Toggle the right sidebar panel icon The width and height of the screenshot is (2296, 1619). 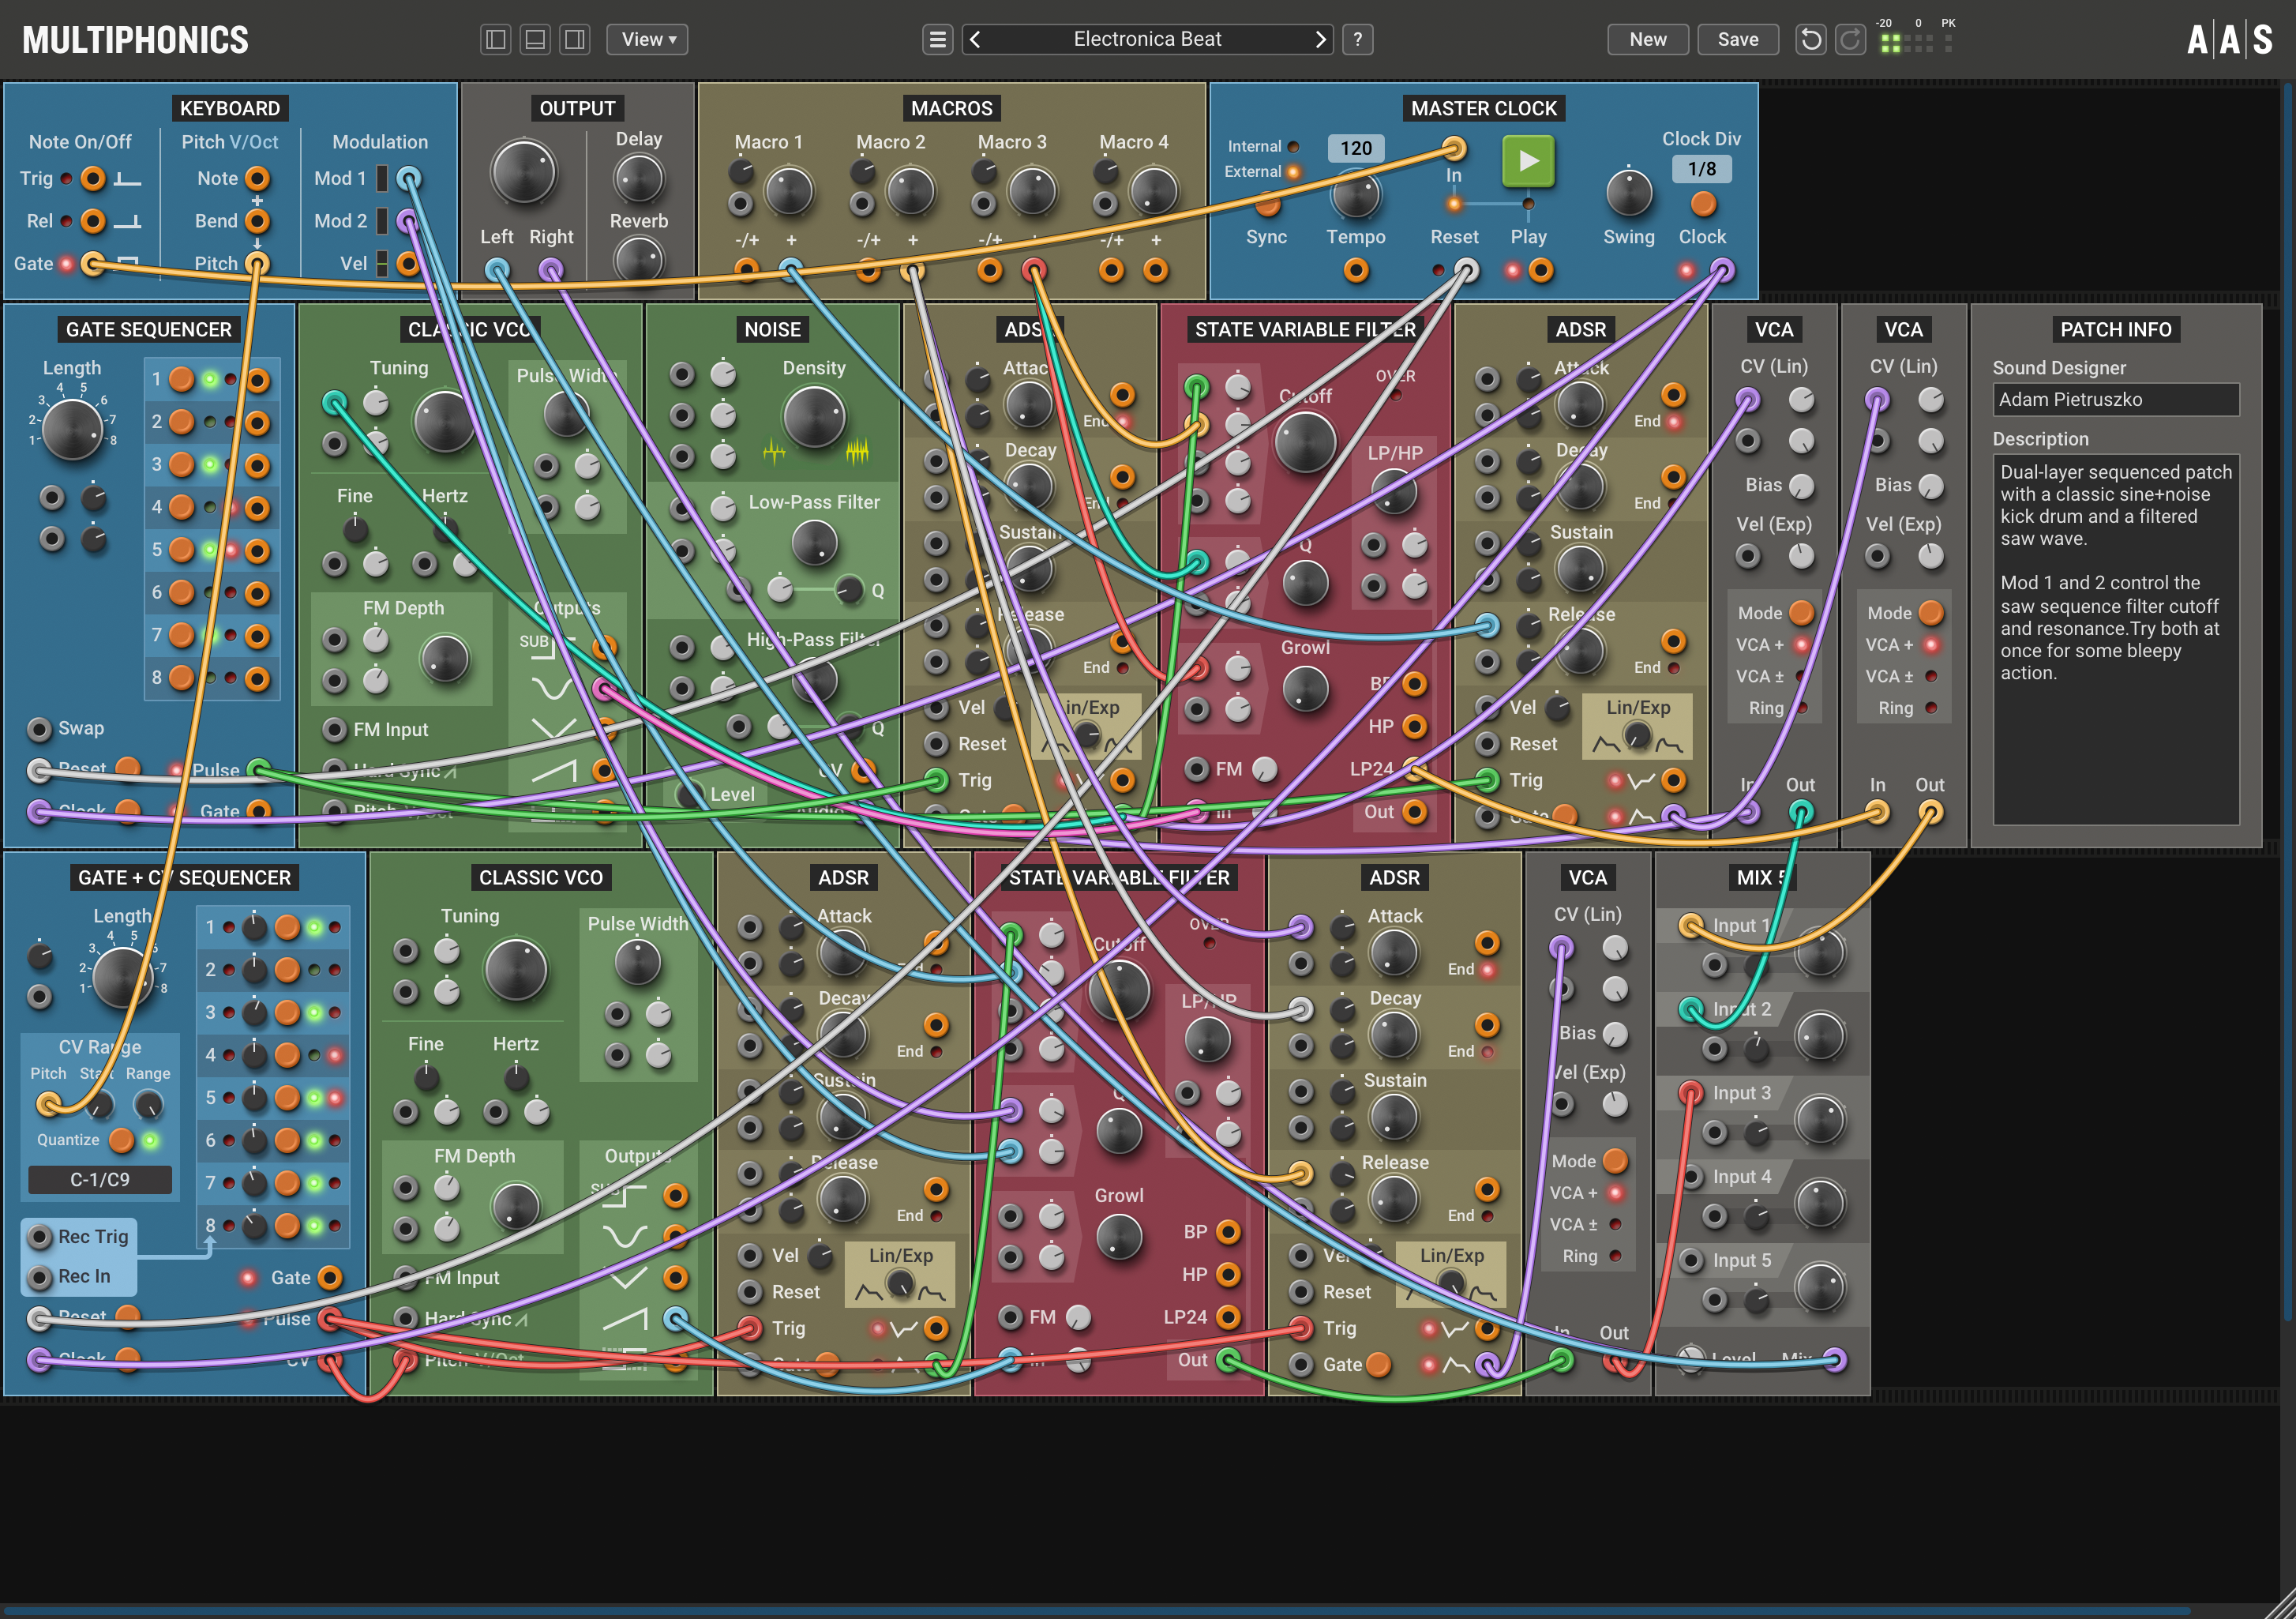pyautogui.click(x=574, y=39)
